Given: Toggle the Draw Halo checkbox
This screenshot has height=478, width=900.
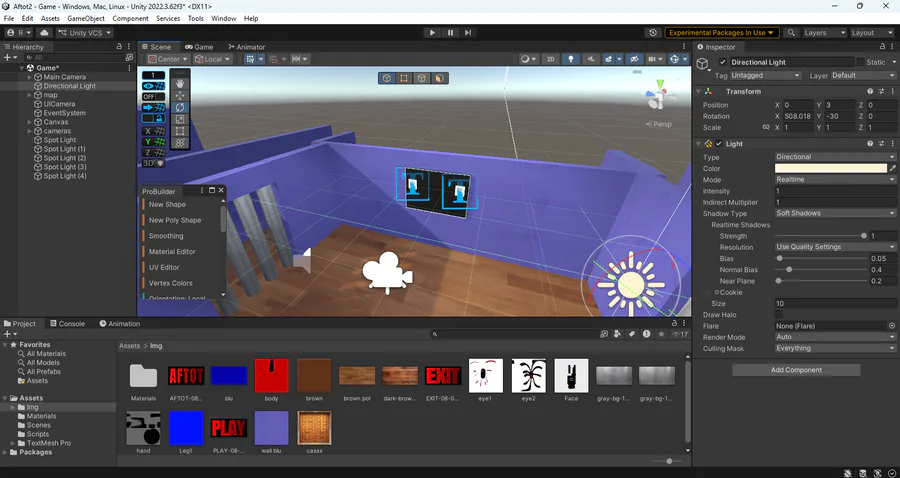Looking at the screenshot, I should 779,314.
